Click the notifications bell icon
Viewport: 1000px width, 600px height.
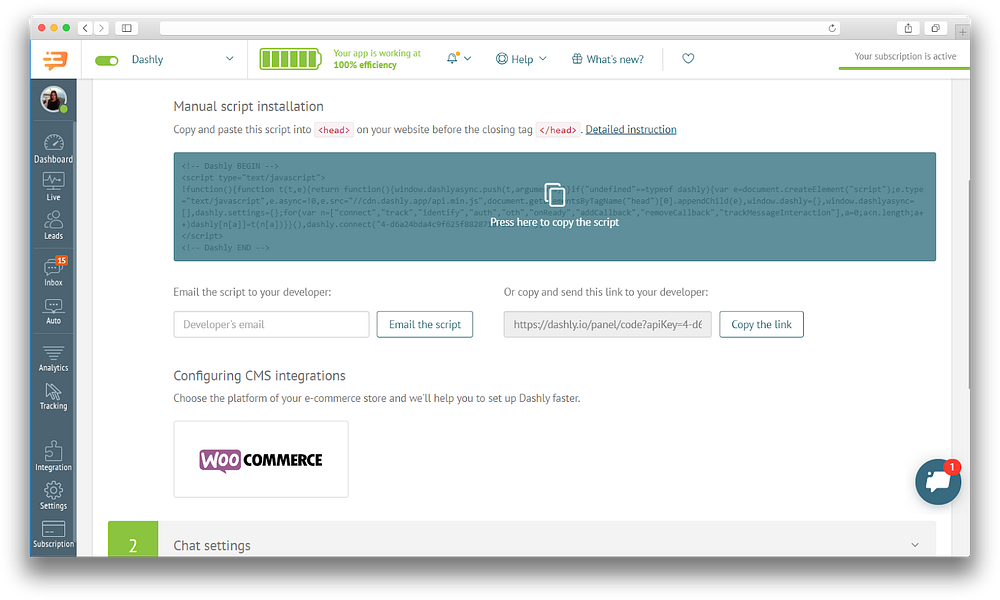click(452, 59)
